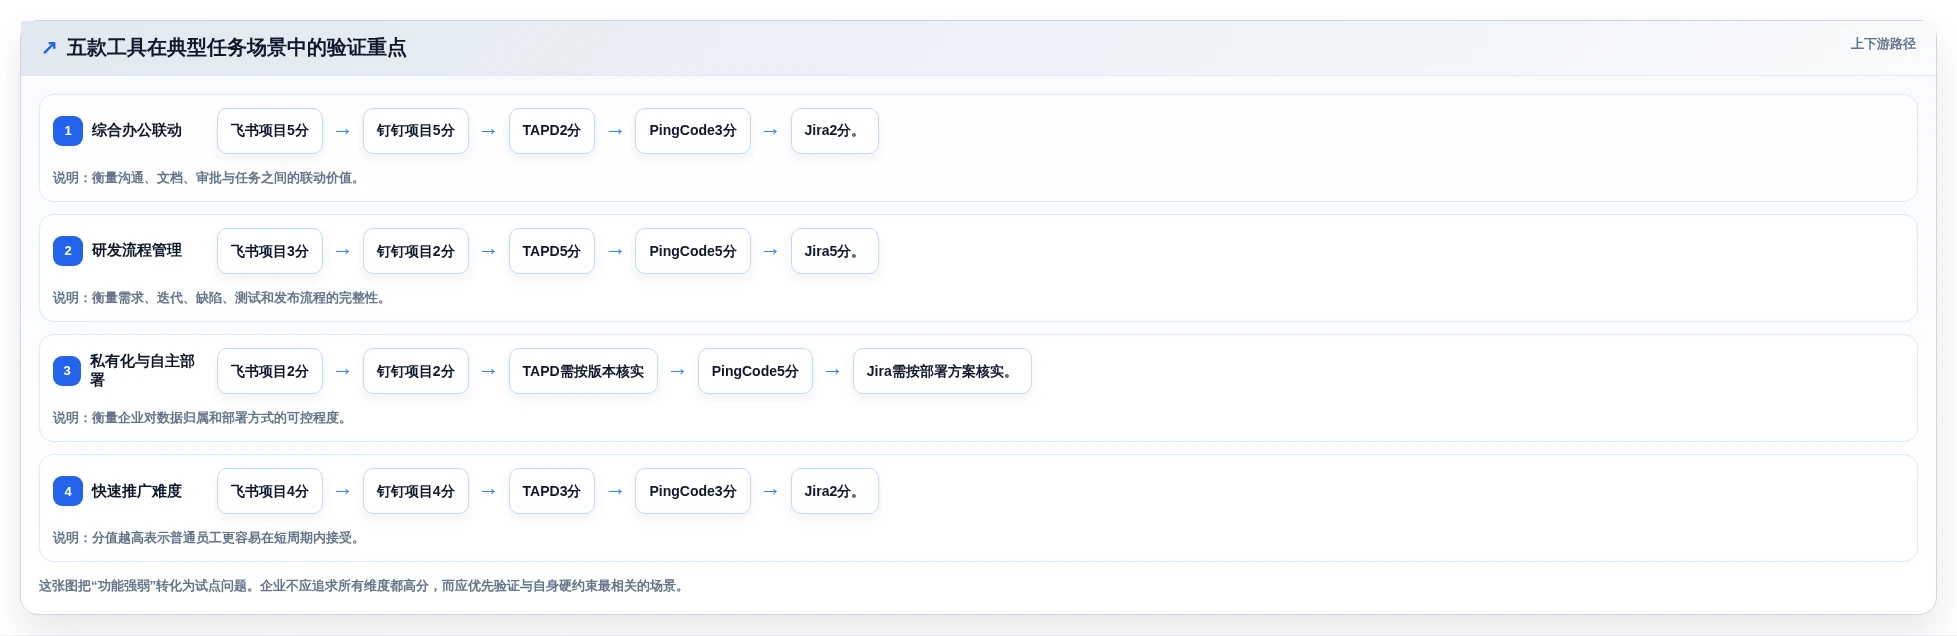Click arrow between 飞书项目4分 and 钉钉项目4分
The image size is (1957, 636).
343,491
